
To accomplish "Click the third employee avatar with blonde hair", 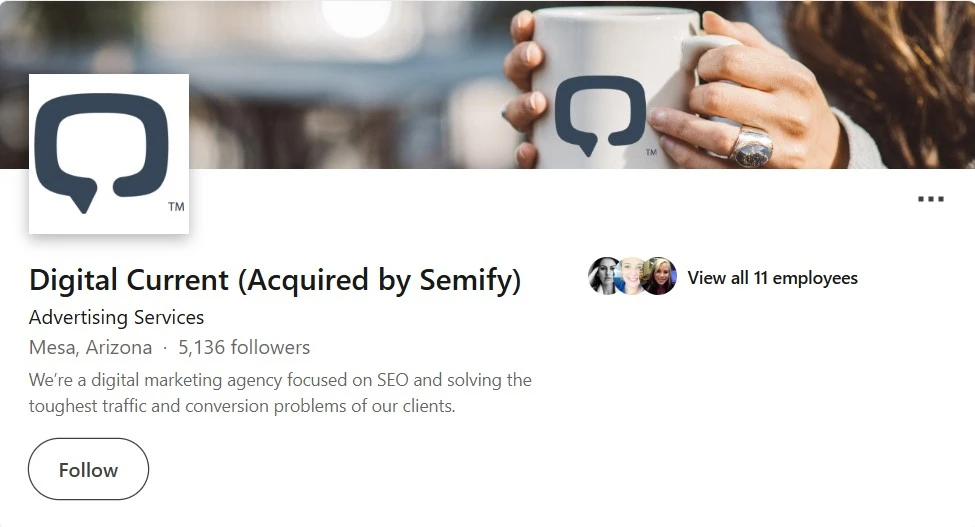I will [x=658, y=275].
